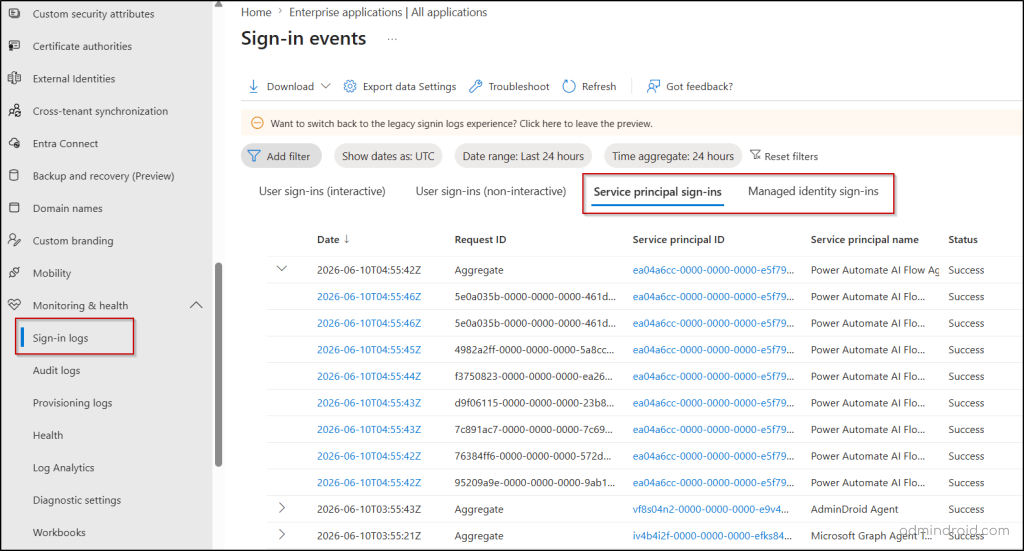This screenshot has height=551, width=1024.
Task: Click request ID 76384ff6 cell
Action: [533, 456]
